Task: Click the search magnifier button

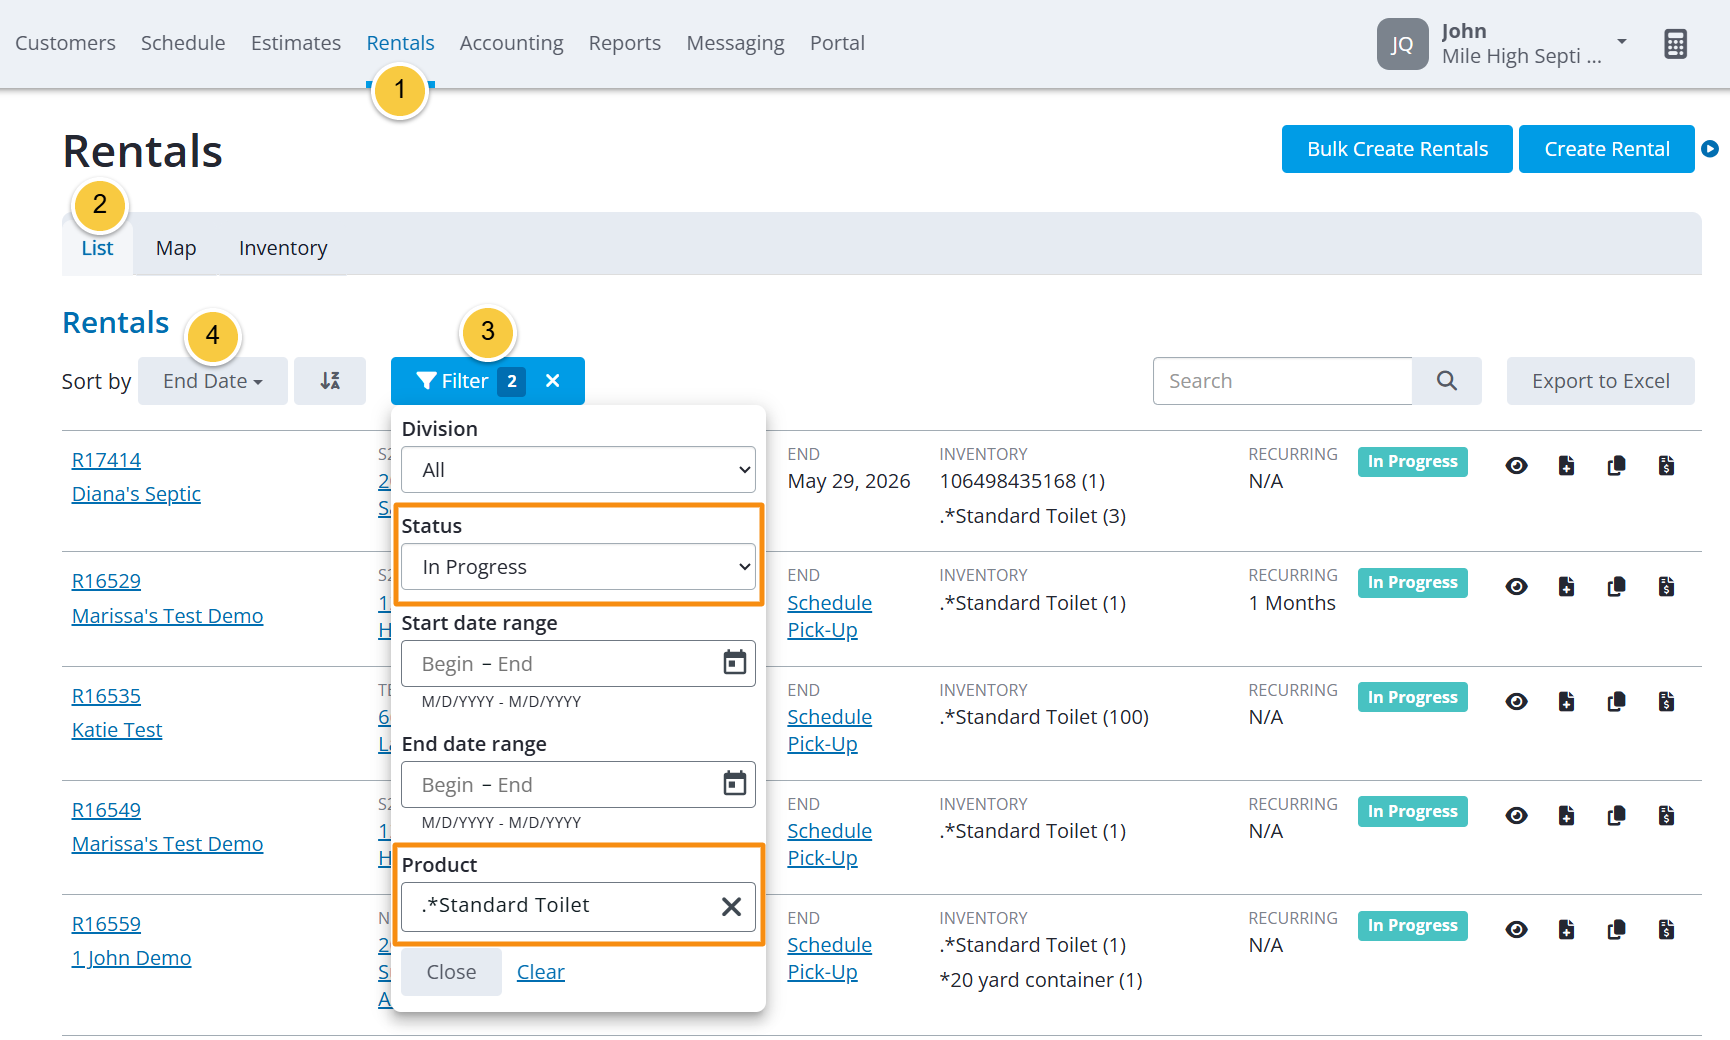Action: (1447, 381)
